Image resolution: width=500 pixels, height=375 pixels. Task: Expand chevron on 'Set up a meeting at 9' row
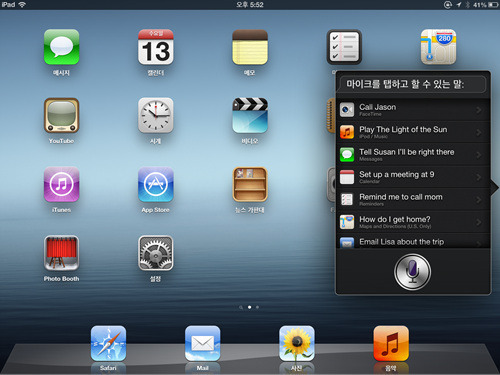[479, 177]
